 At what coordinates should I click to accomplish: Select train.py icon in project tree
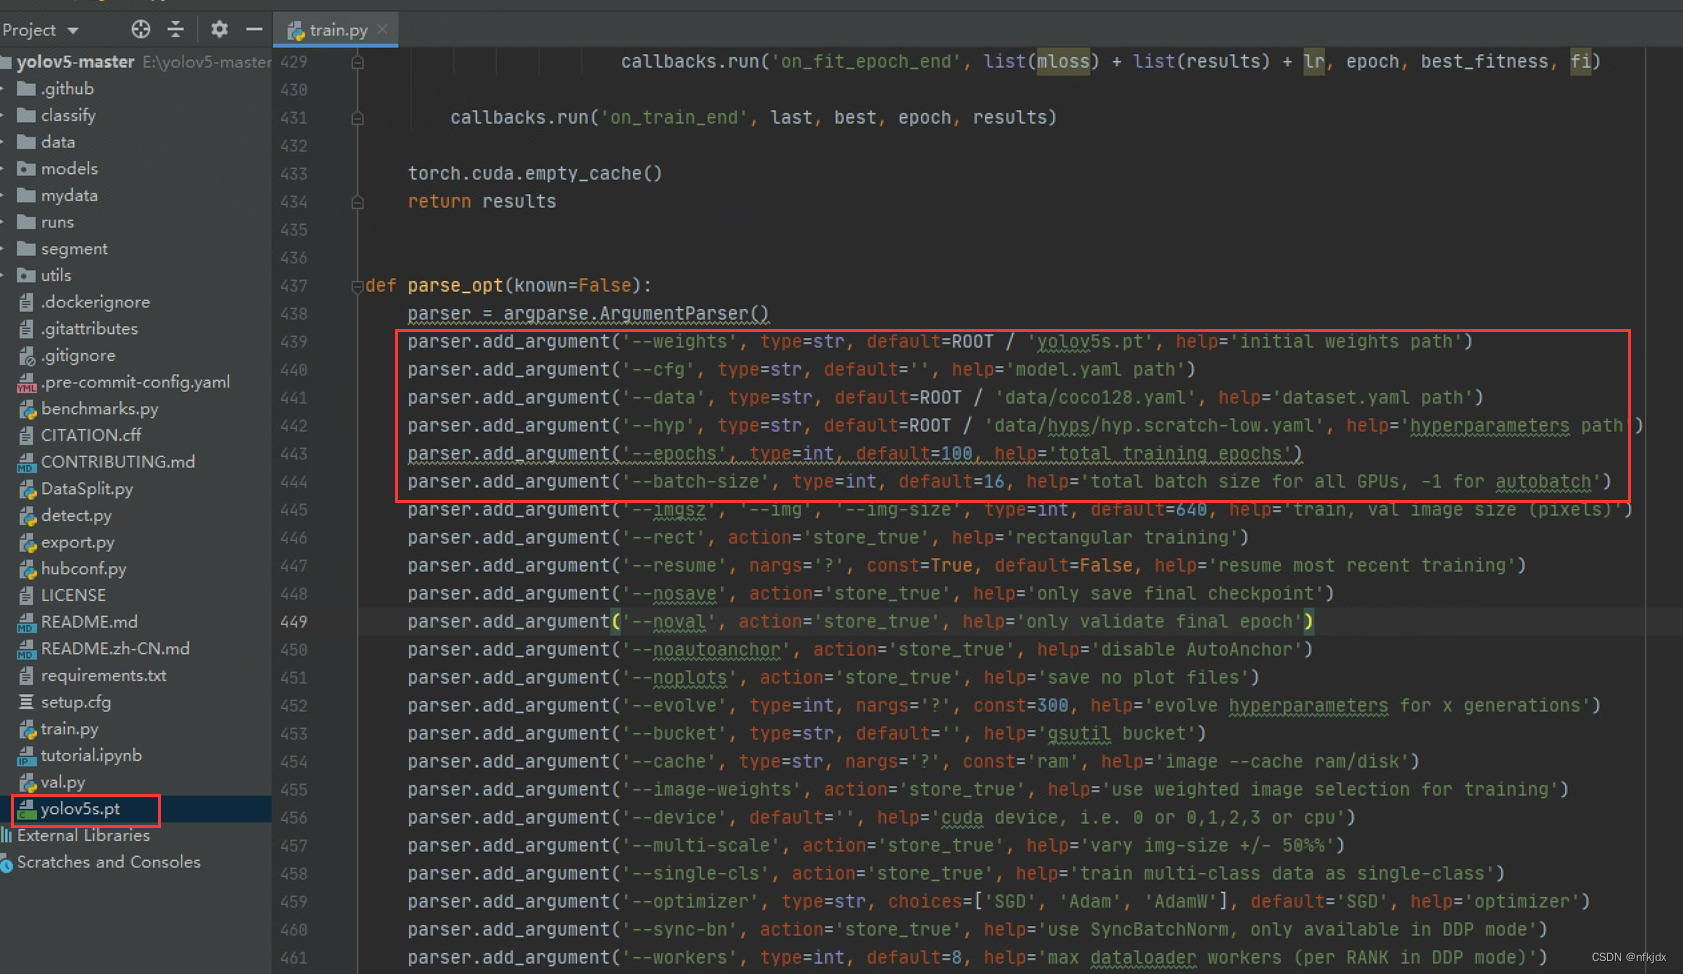(27, 729)
